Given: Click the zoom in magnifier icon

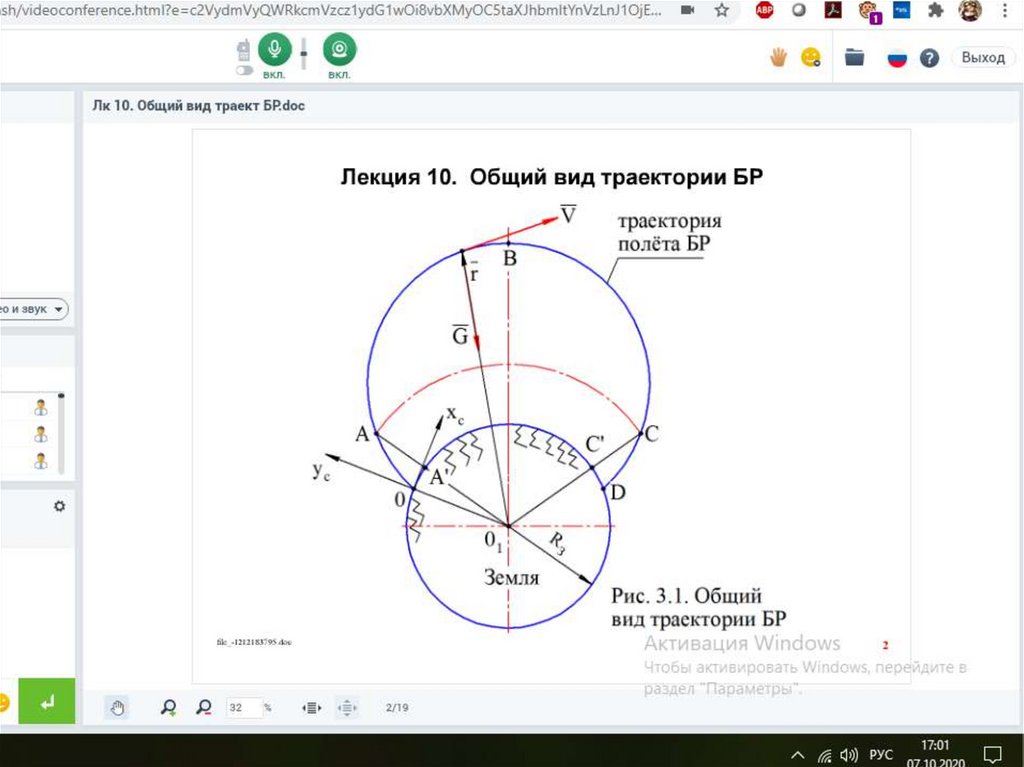Looking at the screenshot, I should 168,708.
